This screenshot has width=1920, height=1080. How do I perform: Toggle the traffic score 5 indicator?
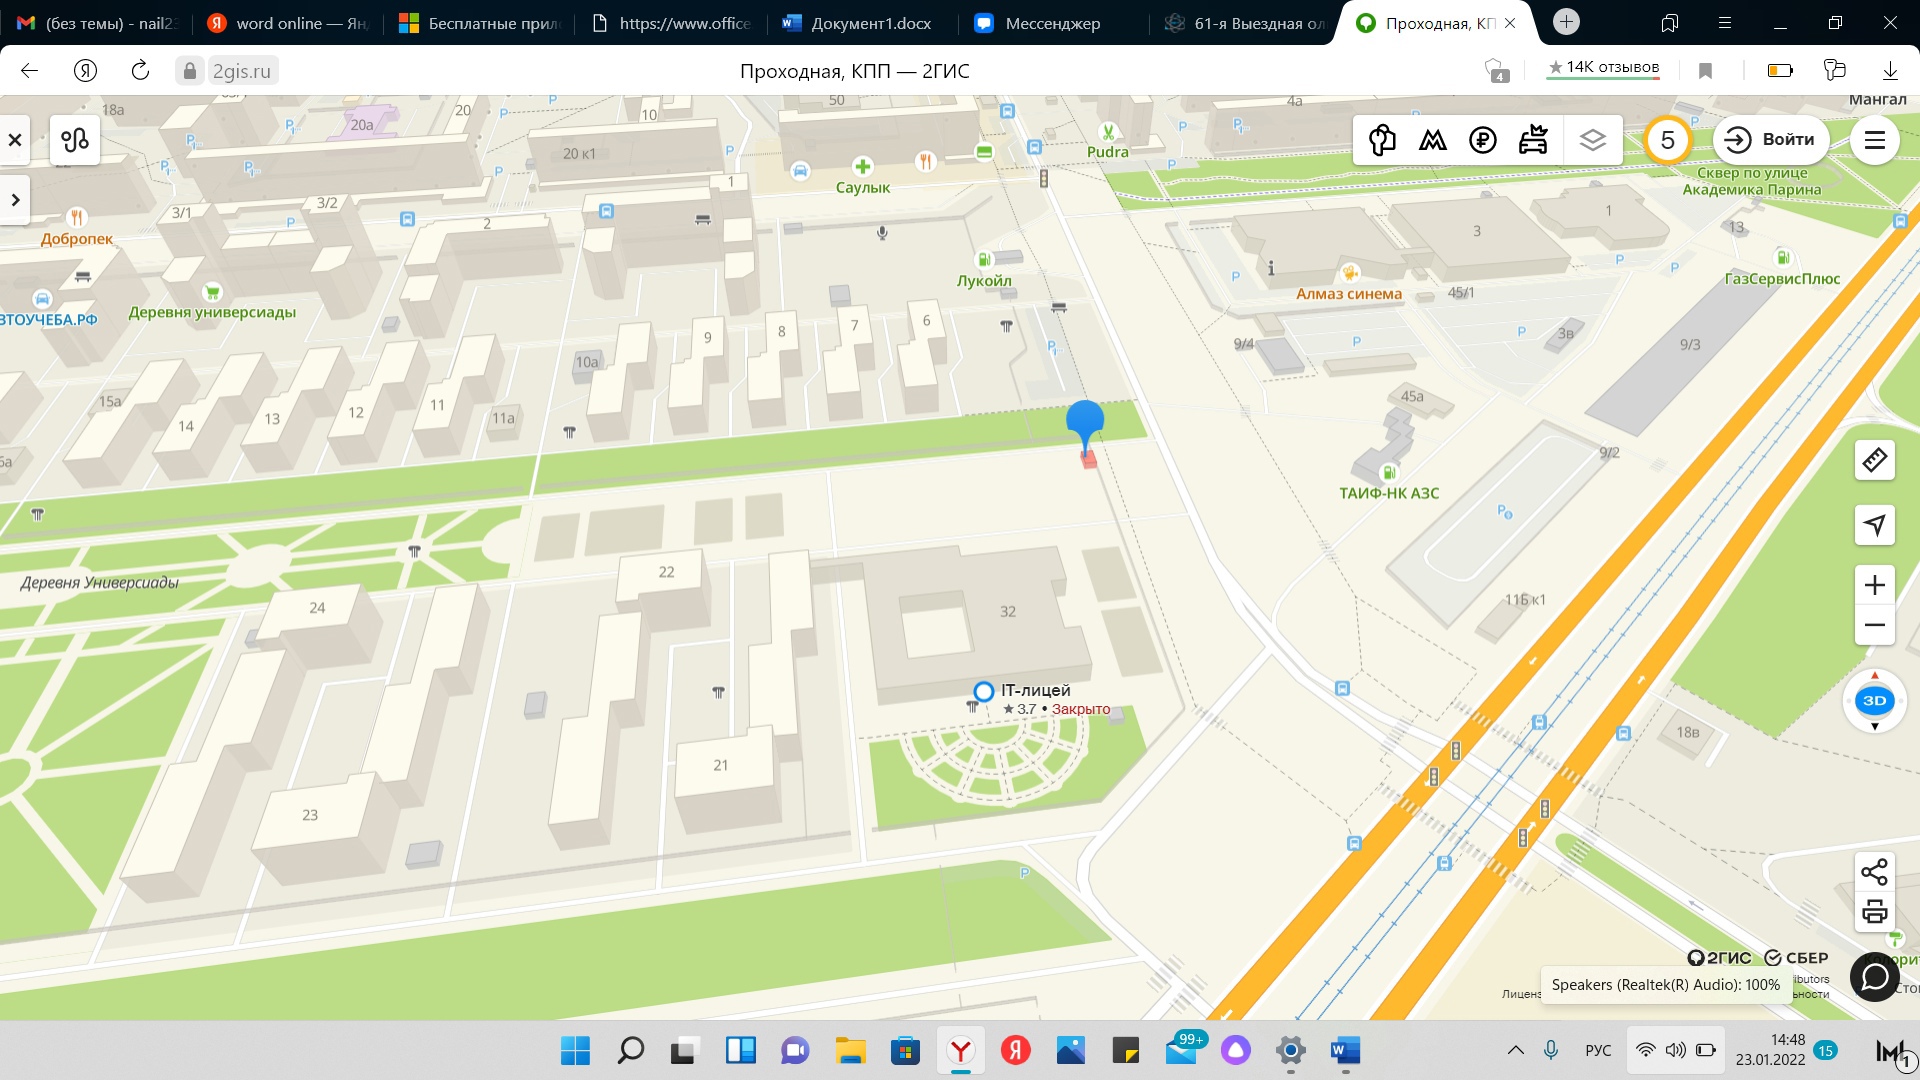(1667, 140)
